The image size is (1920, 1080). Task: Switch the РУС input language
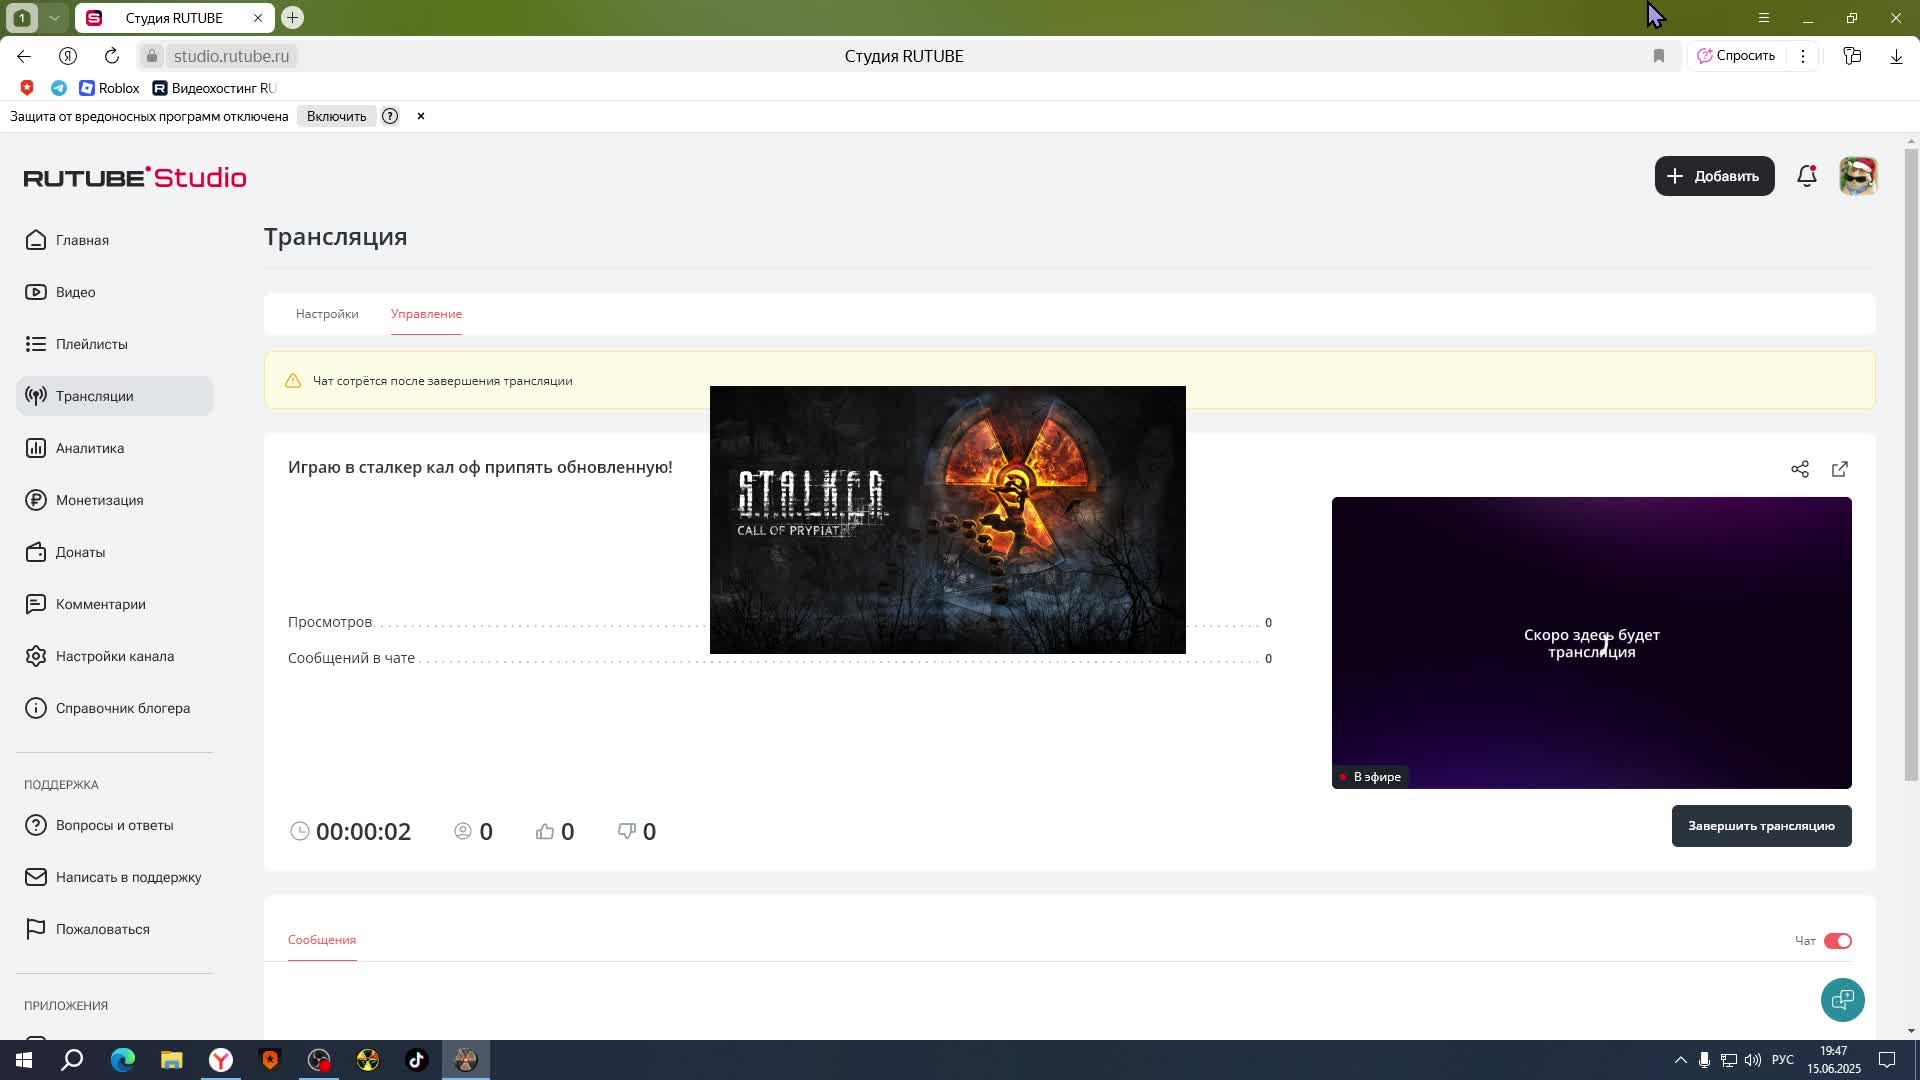(1782, 1060)
